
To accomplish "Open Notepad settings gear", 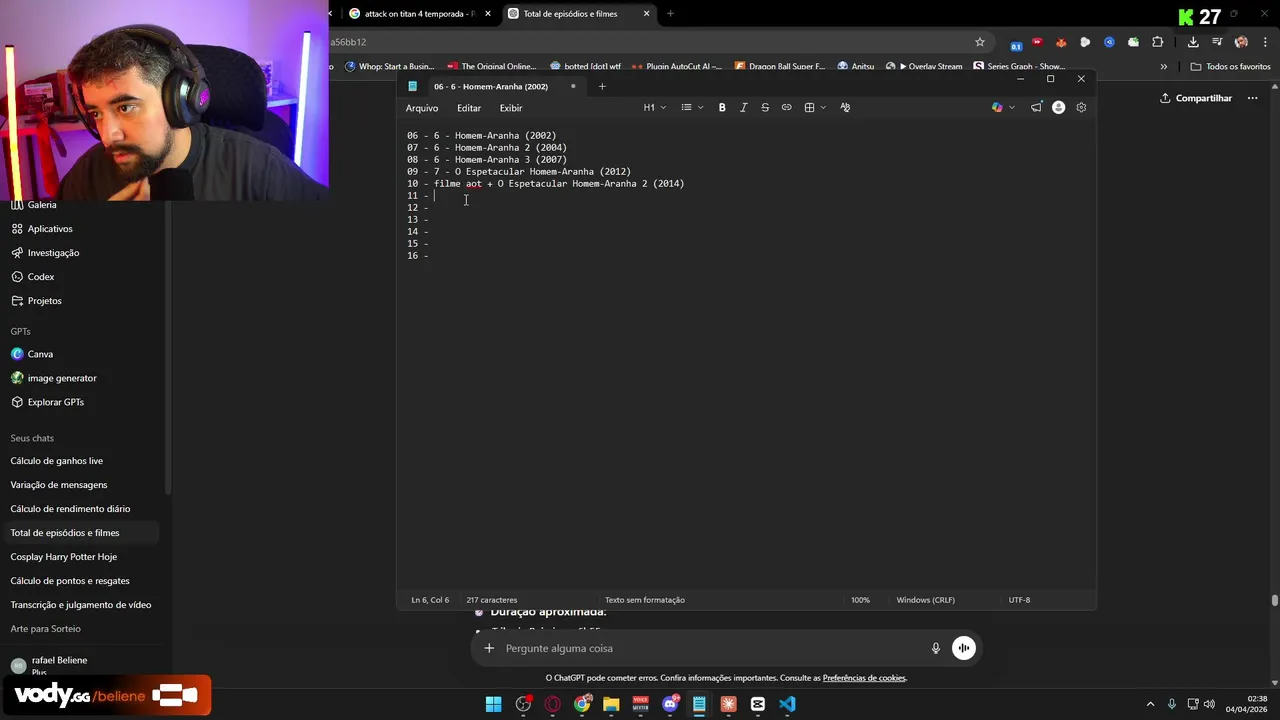I will (1081, 108).
